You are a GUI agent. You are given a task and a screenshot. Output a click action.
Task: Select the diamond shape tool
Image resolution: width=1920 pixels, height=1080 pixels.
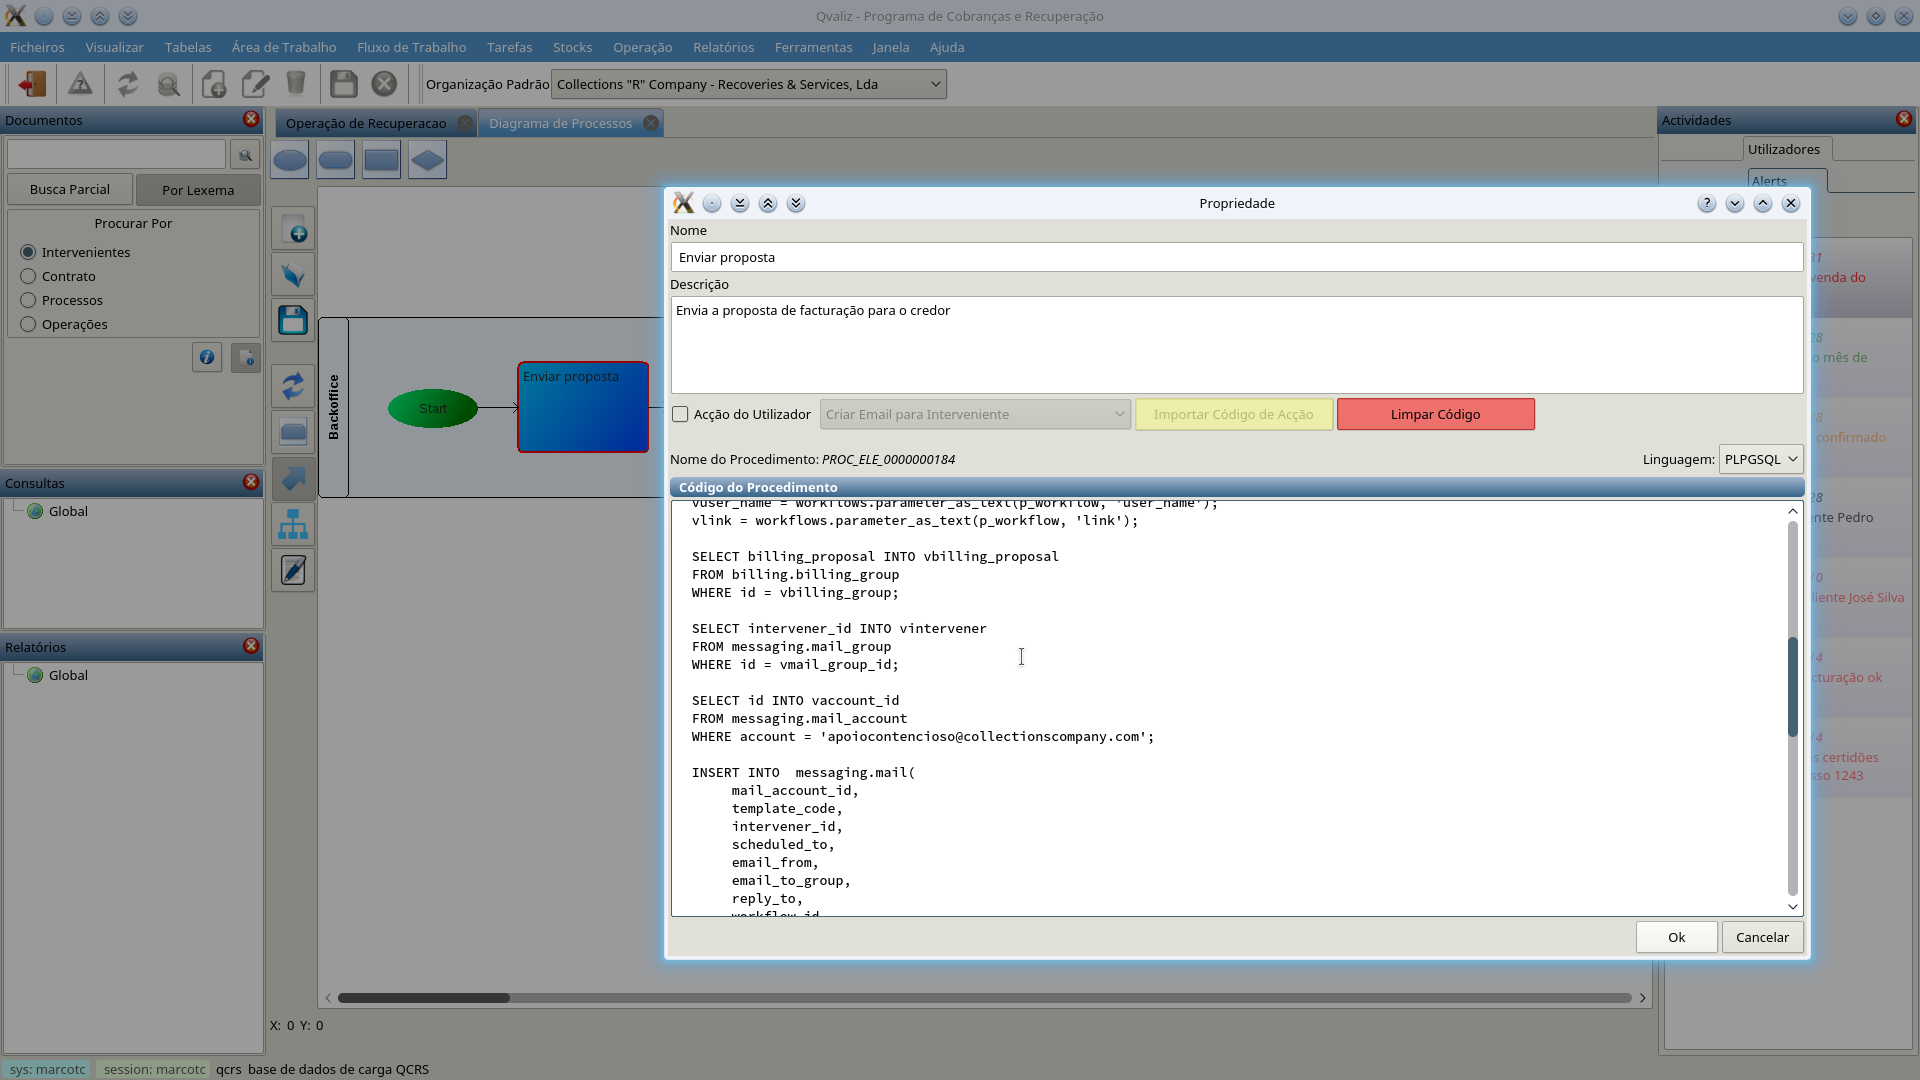point(427,160)
